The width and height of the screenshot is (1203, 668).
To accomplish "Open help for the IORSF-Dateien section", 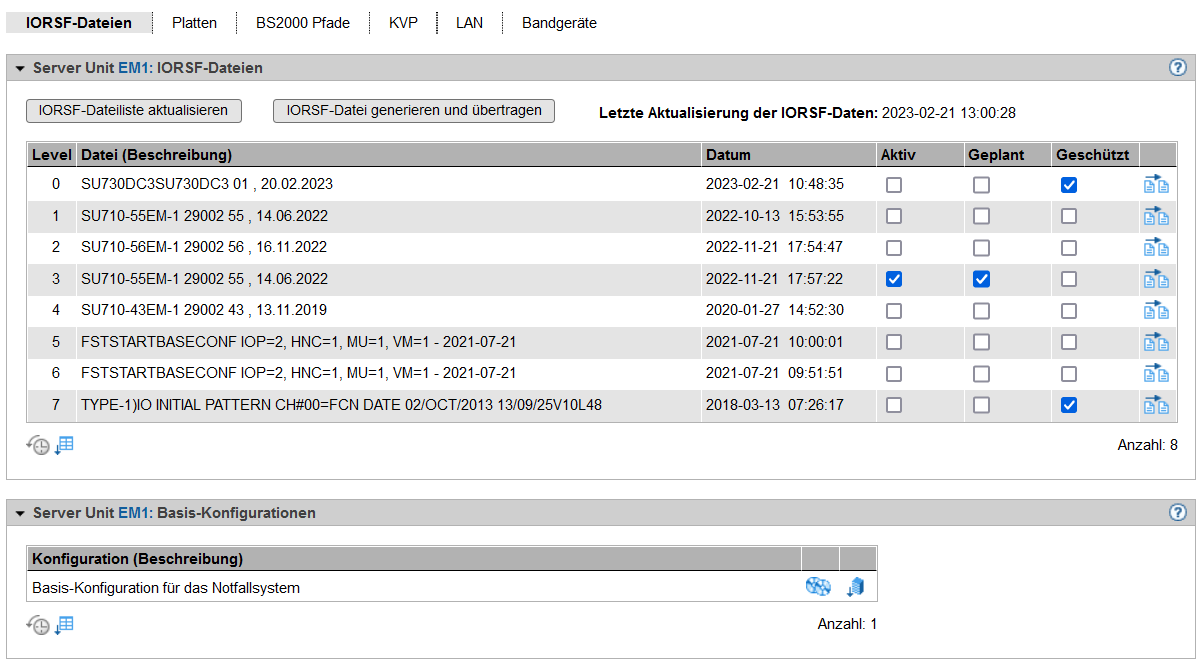I will (1177, 68).
